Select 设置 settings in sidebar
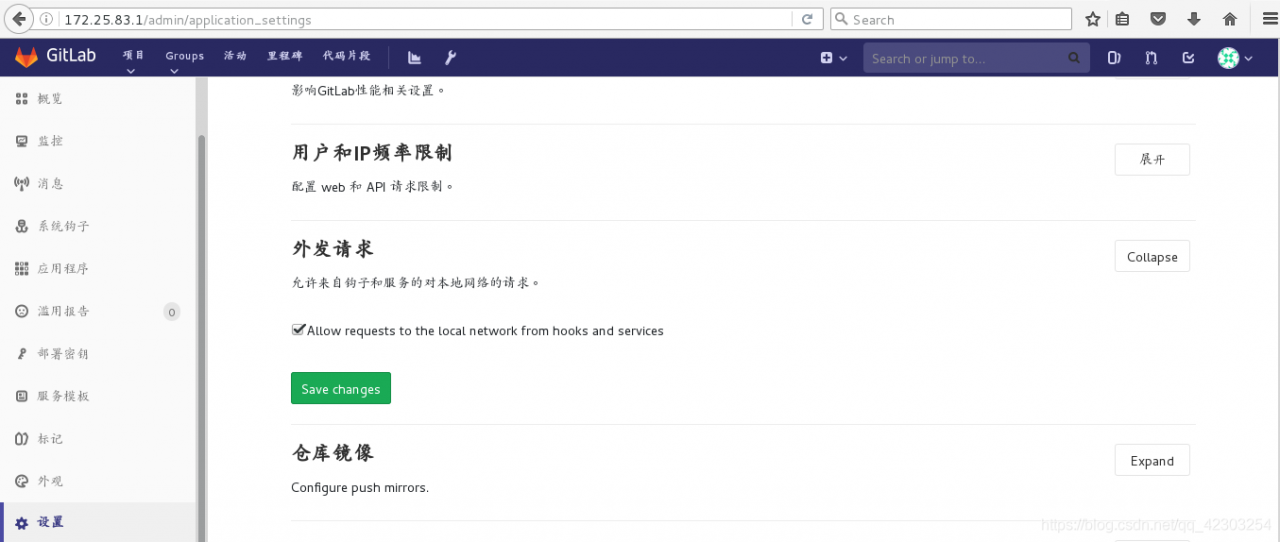Image resolution: width=1280 pixels, height=542 pixels. pos(98,522)
